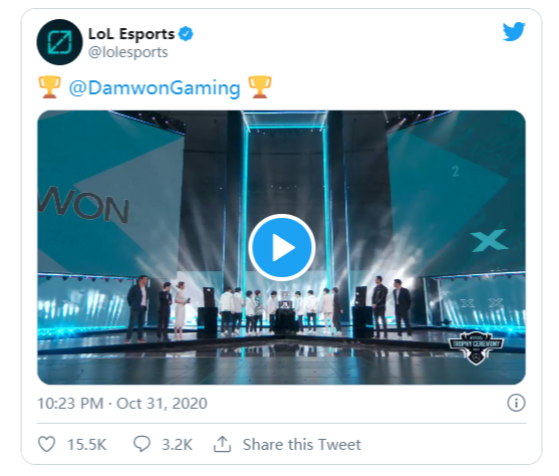
Task: Click the LoL Esports profile avatar
Action: [x=60, y=42]
